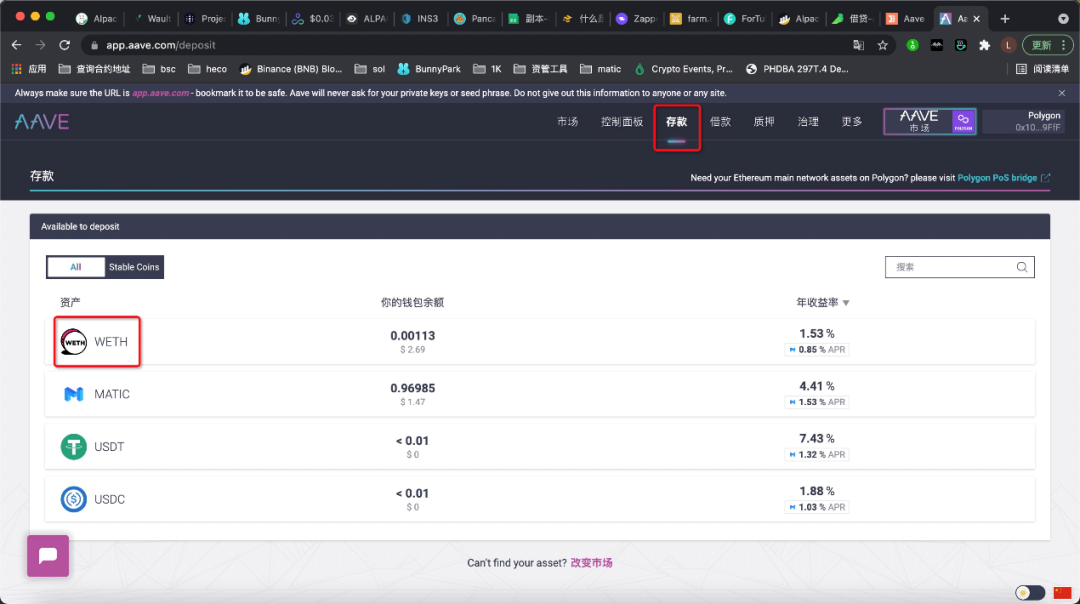
Task: Click the magnifier icon in search box
Action: coord(1022,267)
